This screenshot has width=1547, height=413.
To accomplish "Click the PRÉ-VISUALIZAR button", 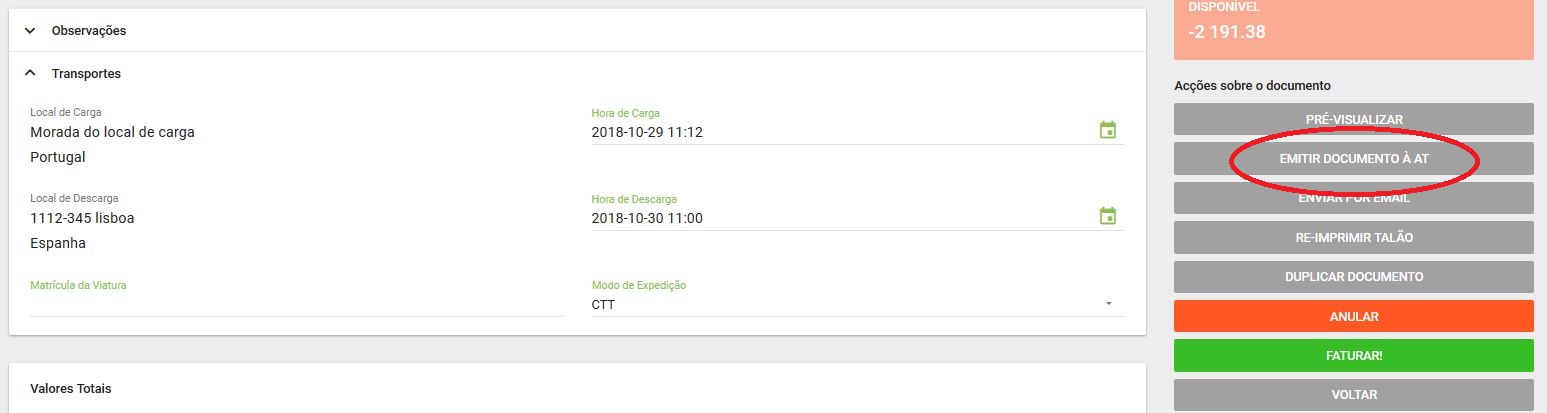I will click(x=1354, y=119).
